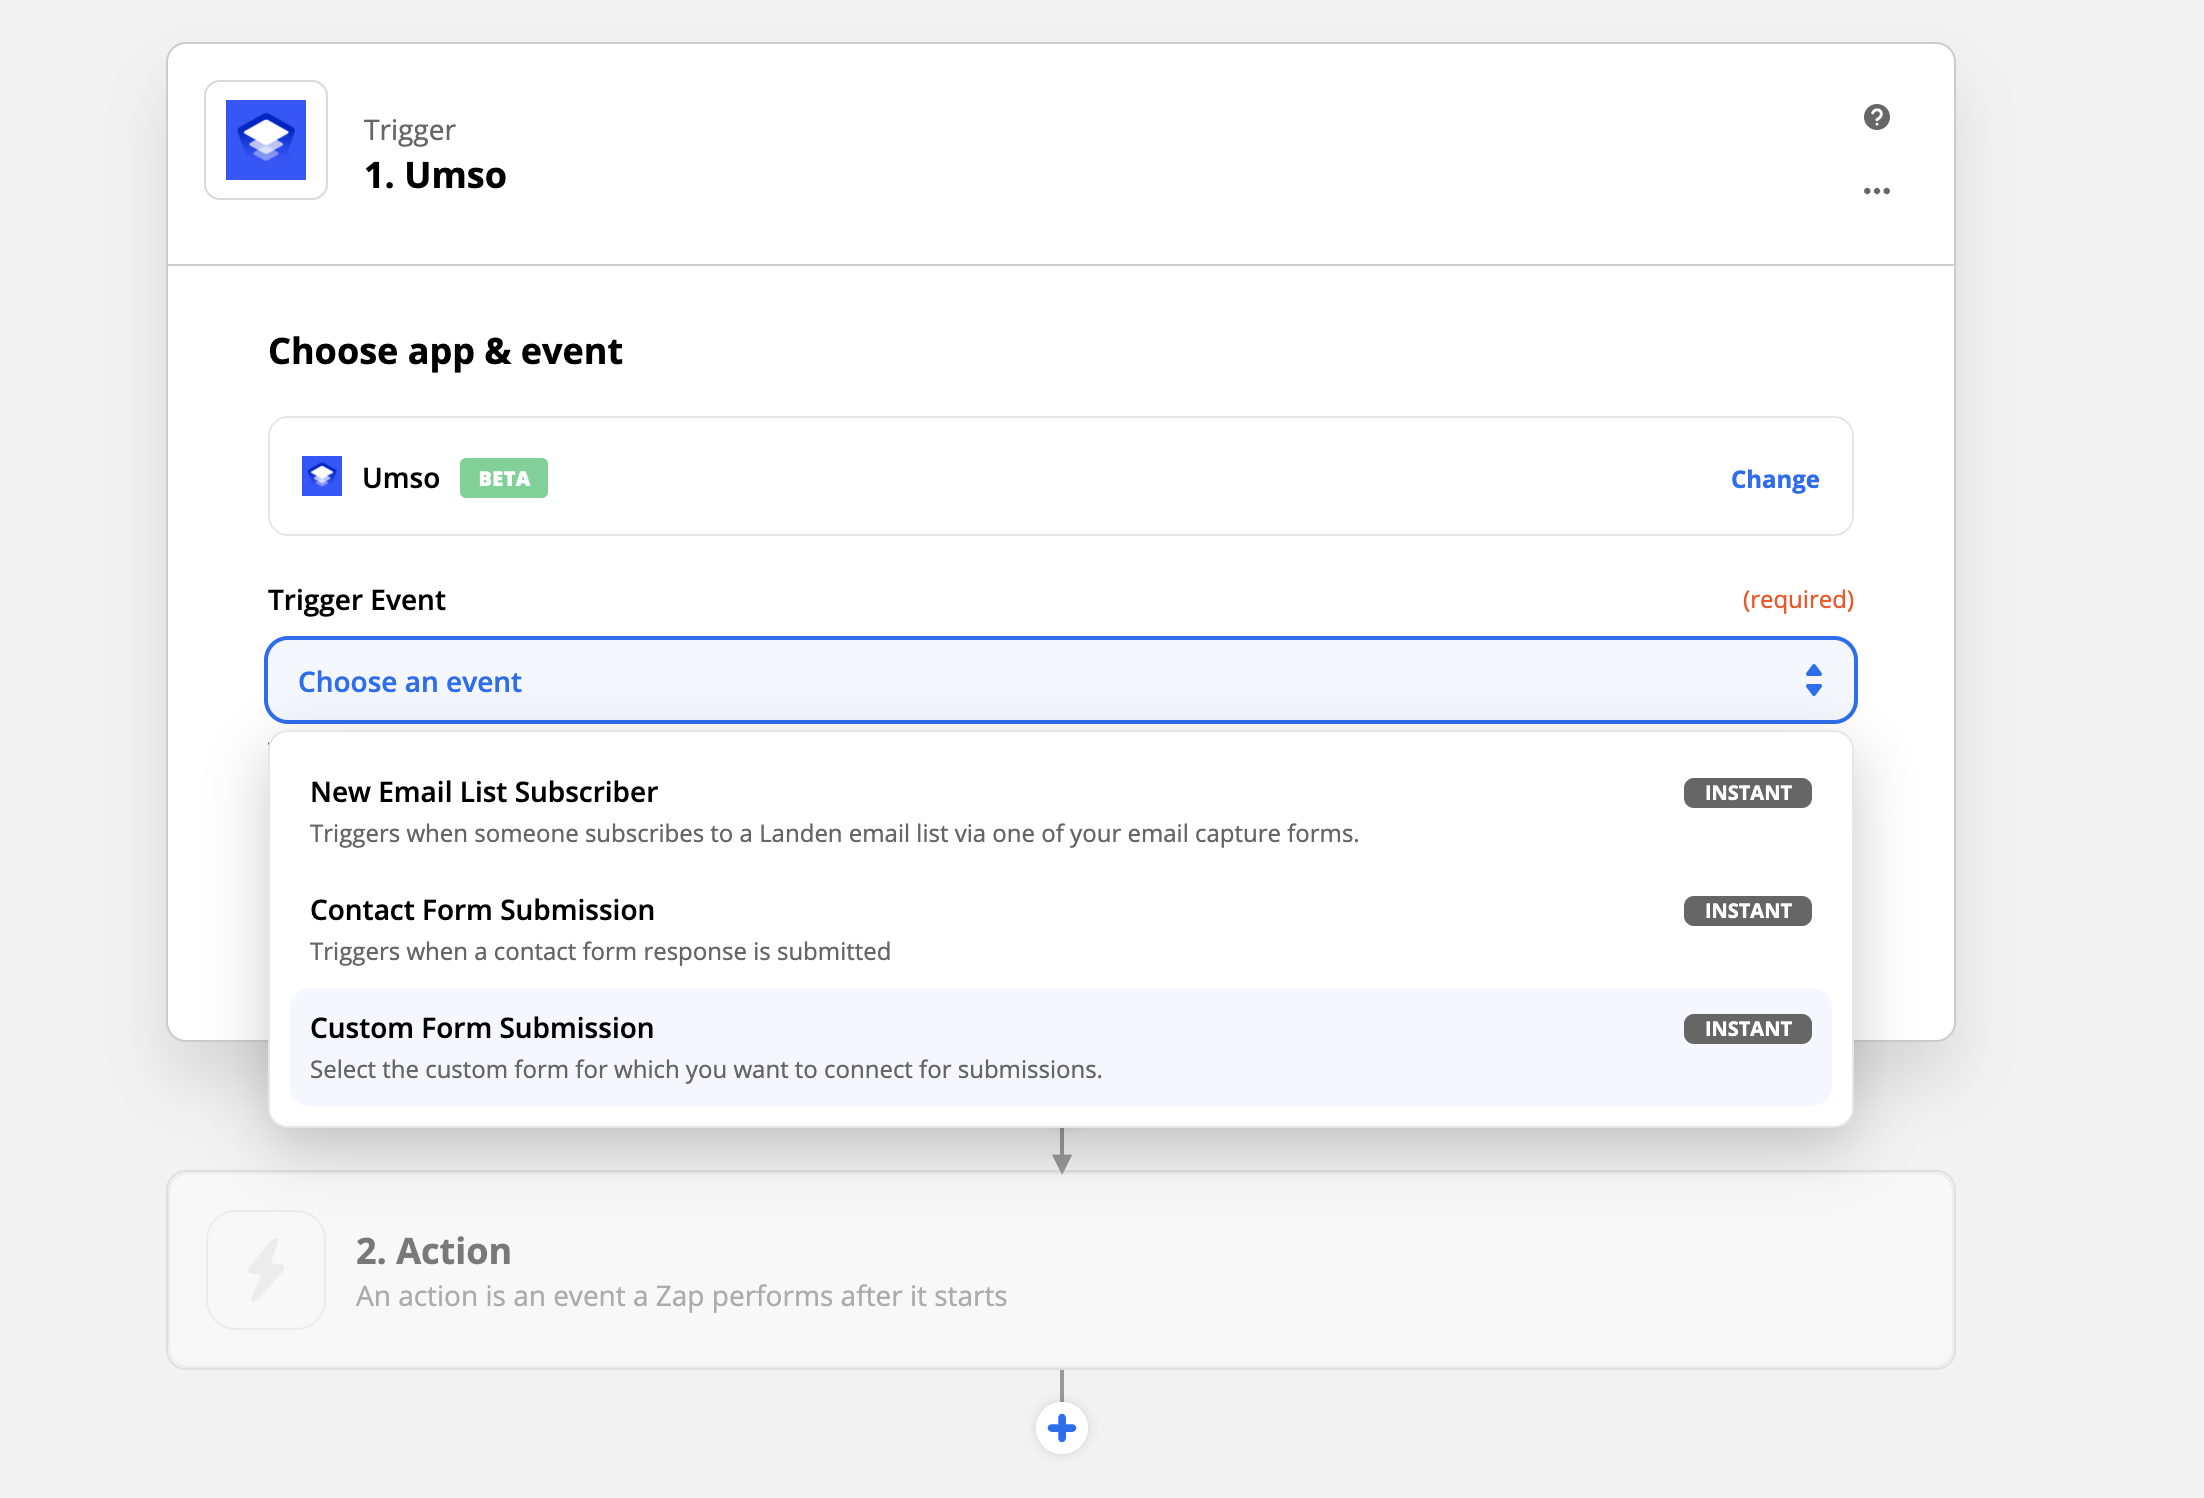Open the three-dot more options menu
The image size is (2204, 1498).
click(x=1876, y=191)
